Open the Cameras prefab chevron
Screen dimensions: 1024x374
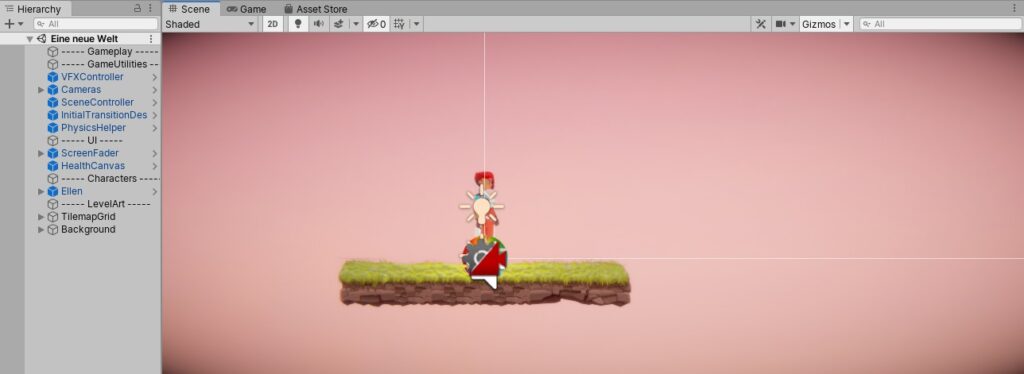click(x=155, y=89)
